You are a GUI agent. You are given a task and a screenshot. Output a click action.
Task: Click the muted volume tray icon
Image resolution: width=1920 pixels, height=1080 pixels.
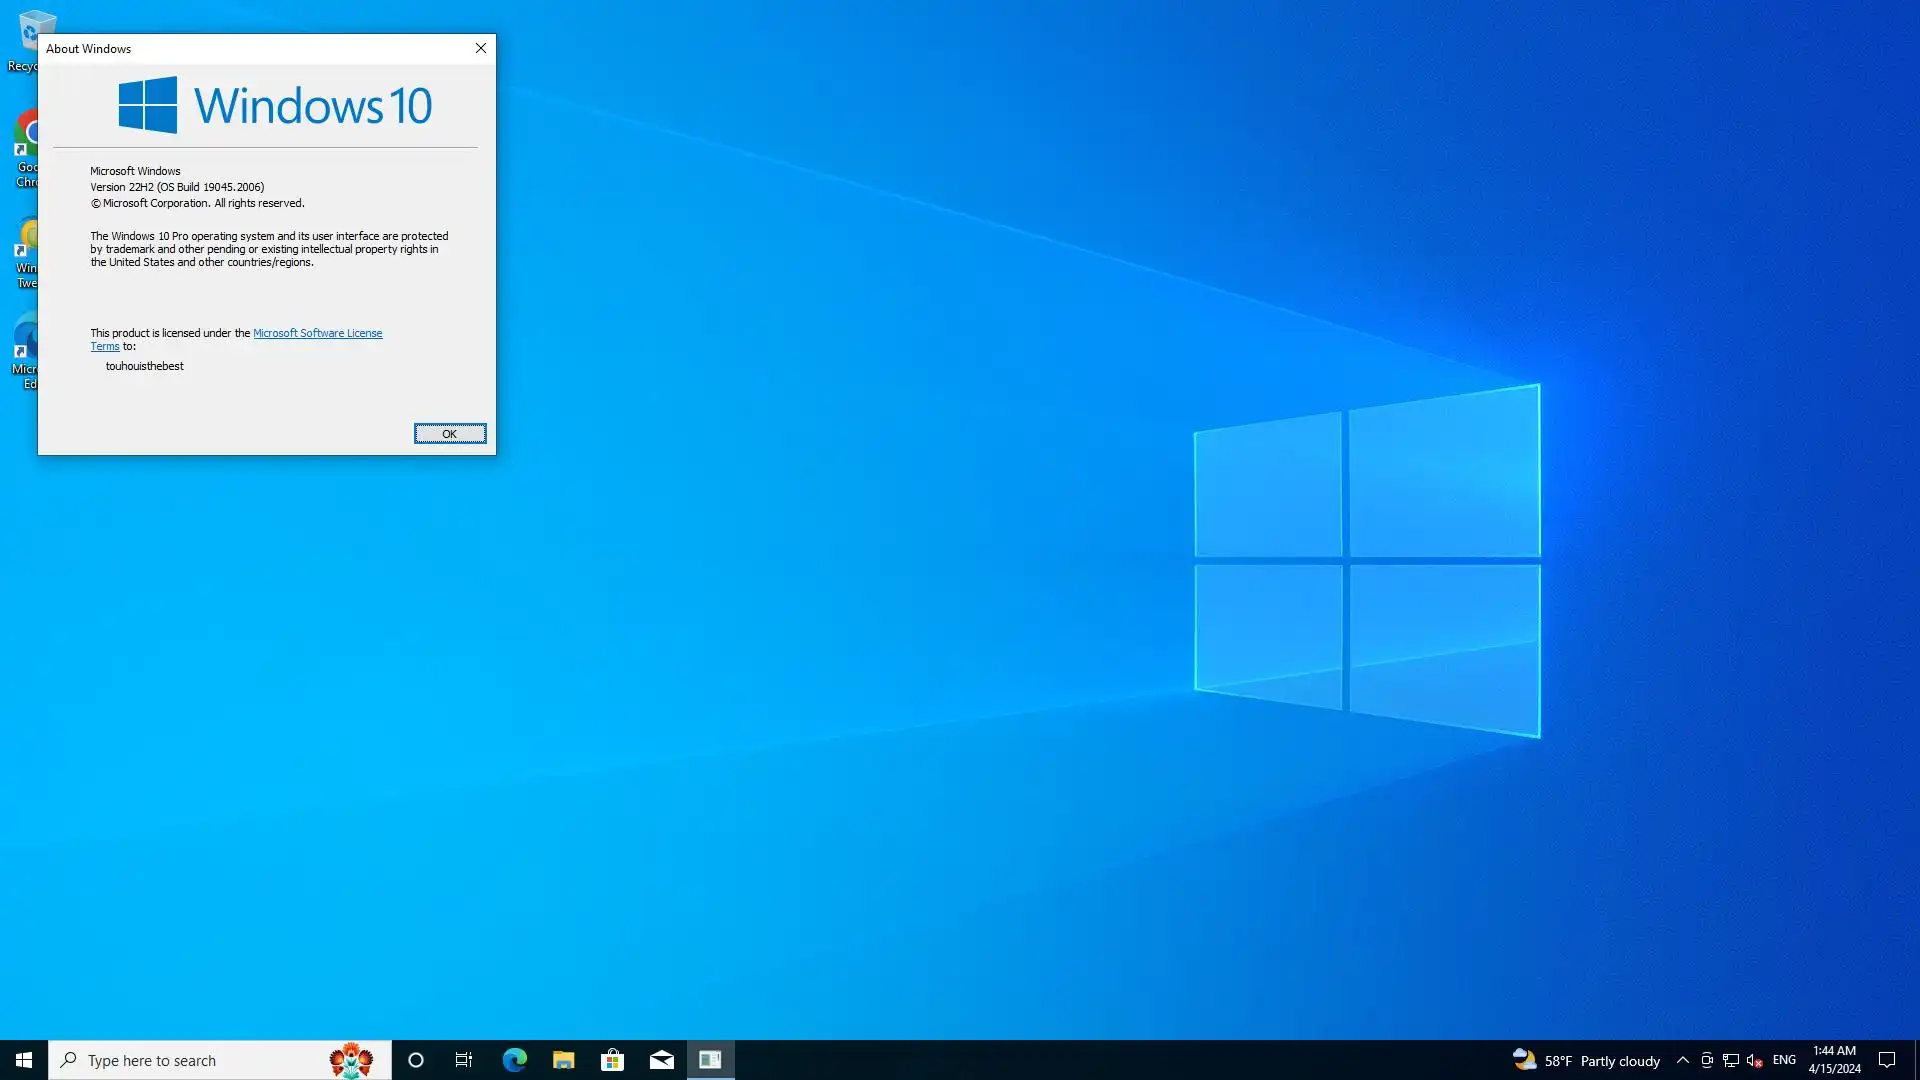[x=1754, y=1060]
